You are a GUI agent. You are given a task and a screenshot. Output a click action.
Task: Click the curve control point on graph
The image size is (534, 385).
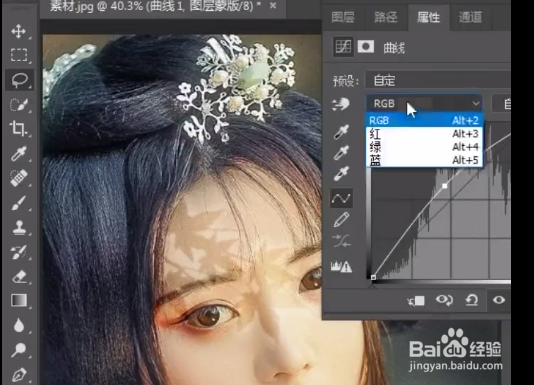pos(444,186)
